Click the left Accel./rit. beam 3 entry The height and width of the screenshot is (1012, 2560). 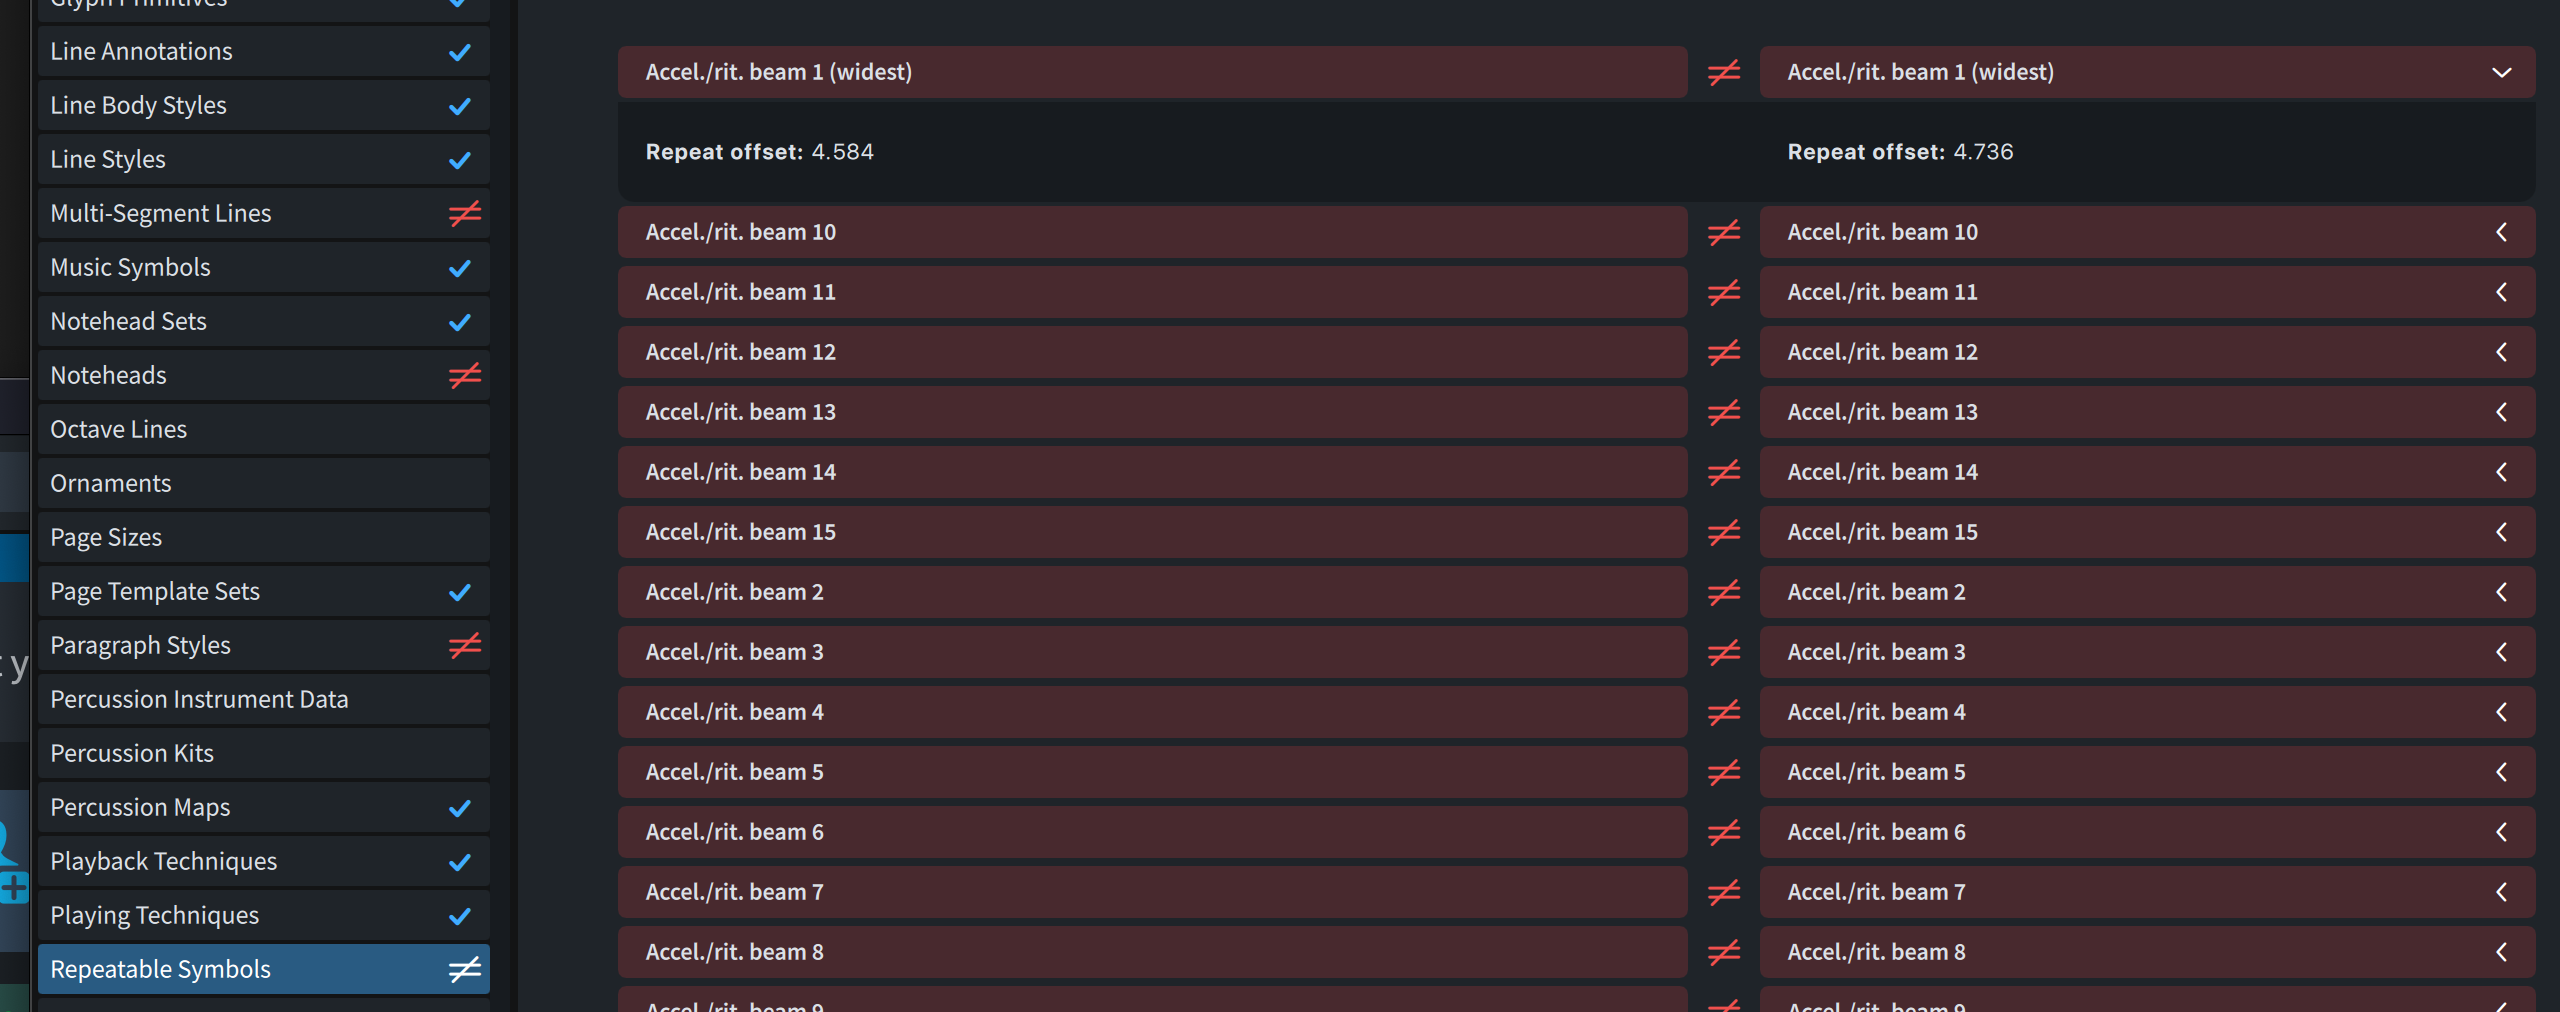pyautogui.click(x=1151, y=652)
